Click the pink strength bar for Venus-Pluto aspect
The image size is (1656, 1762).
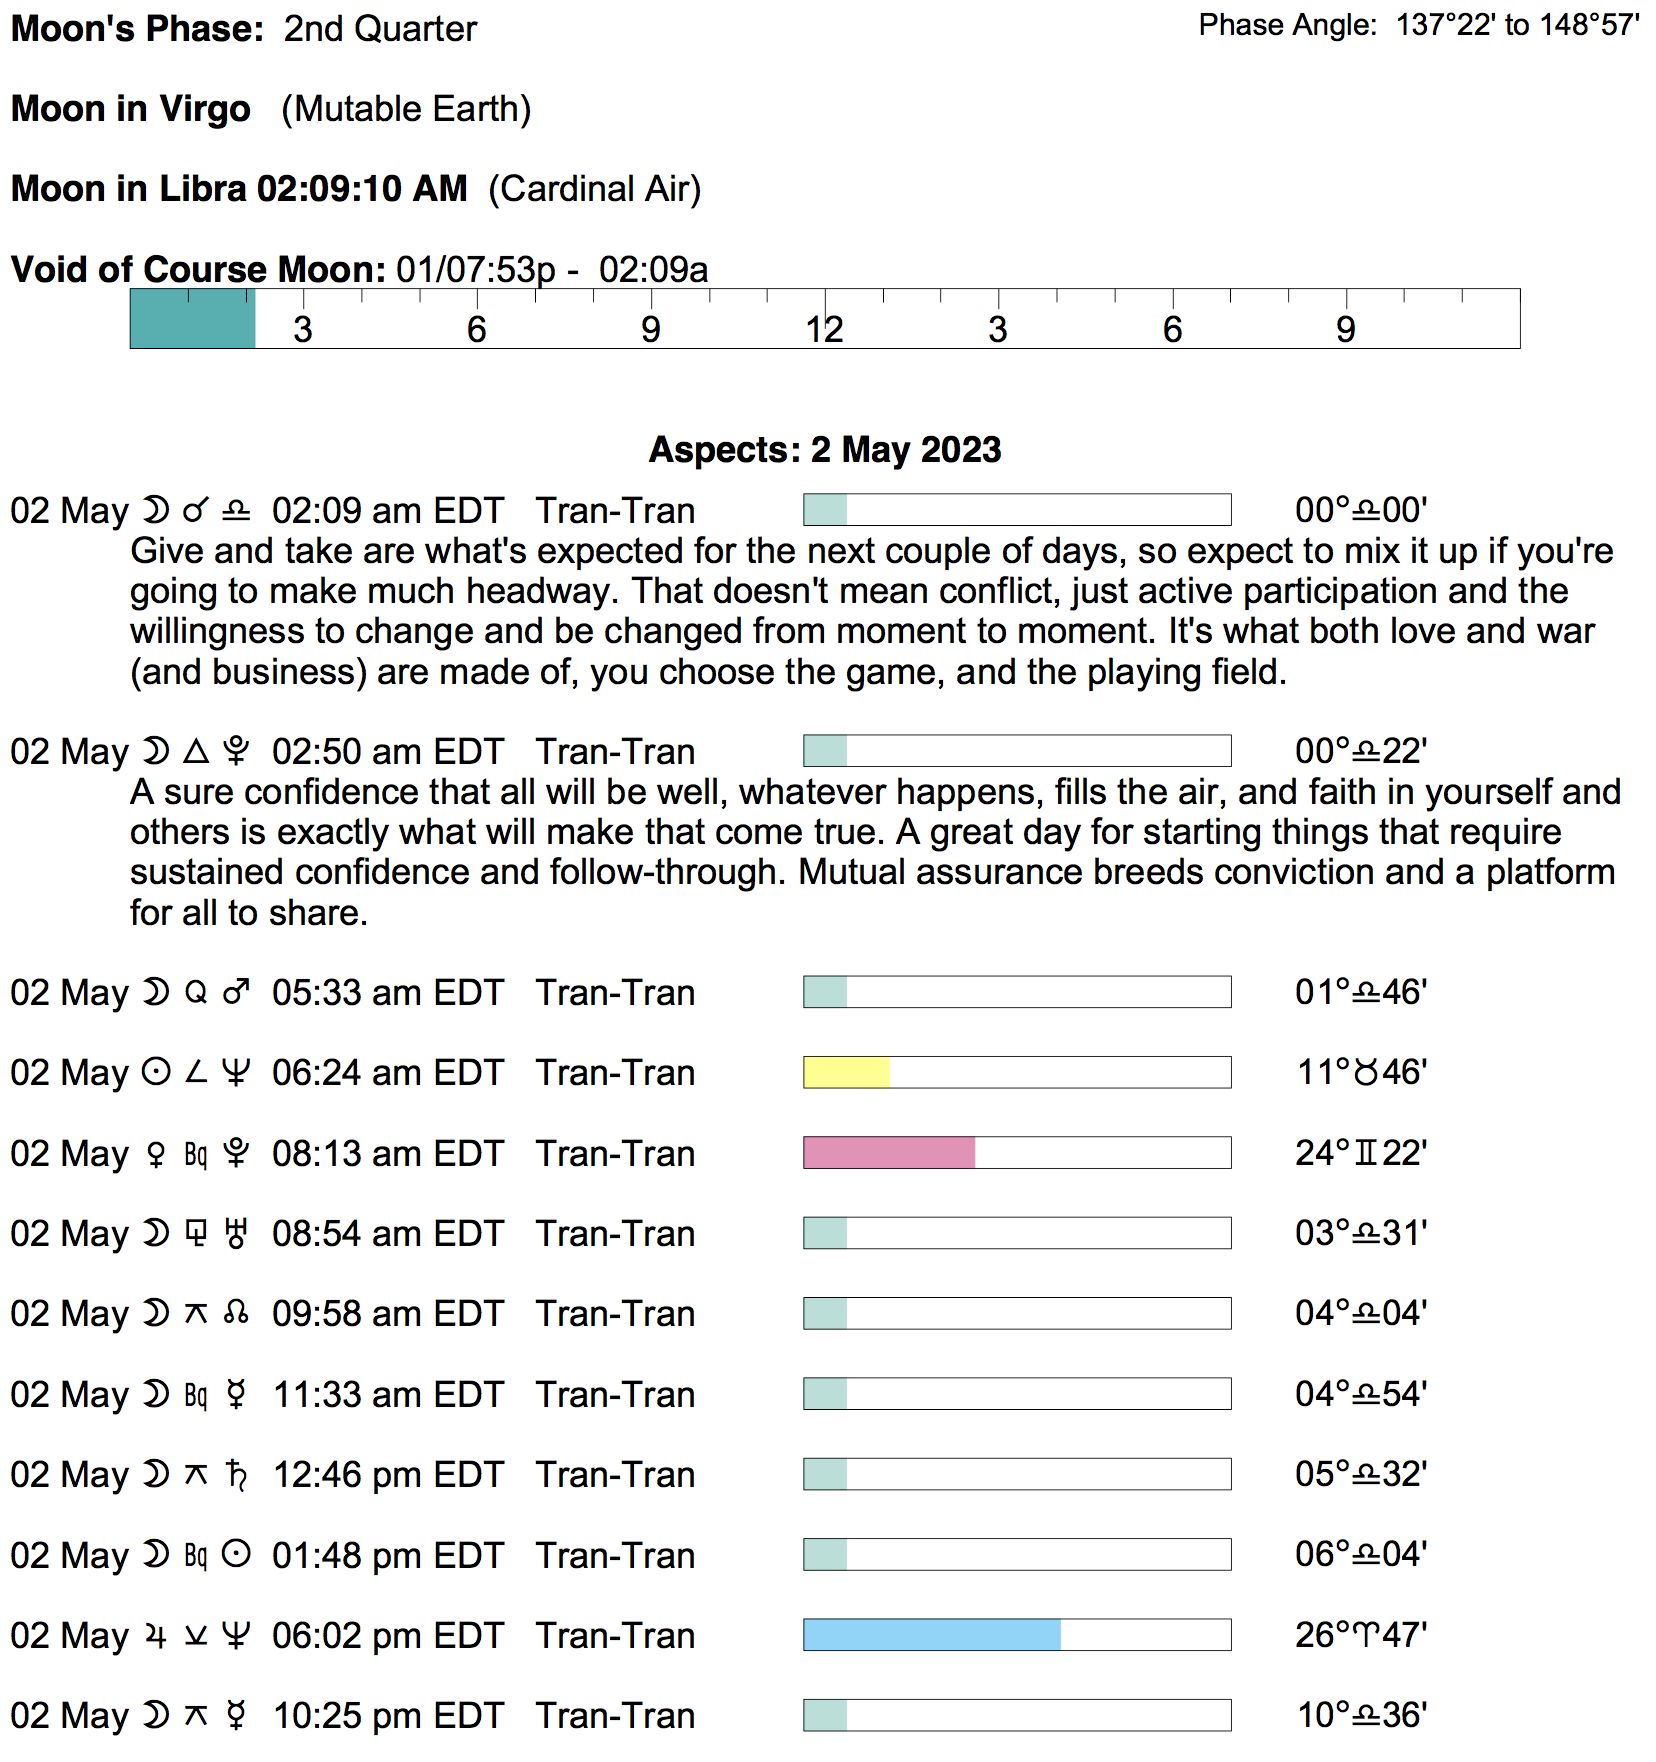889,1153
